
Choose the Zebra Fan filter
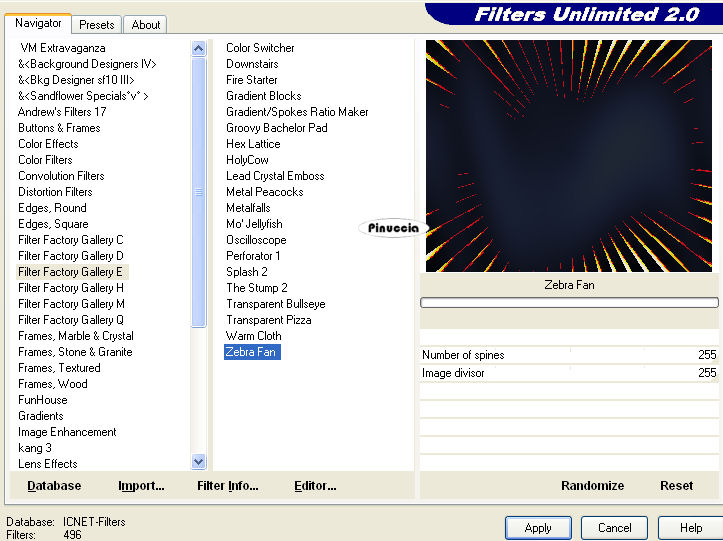(x=252, y=352)
